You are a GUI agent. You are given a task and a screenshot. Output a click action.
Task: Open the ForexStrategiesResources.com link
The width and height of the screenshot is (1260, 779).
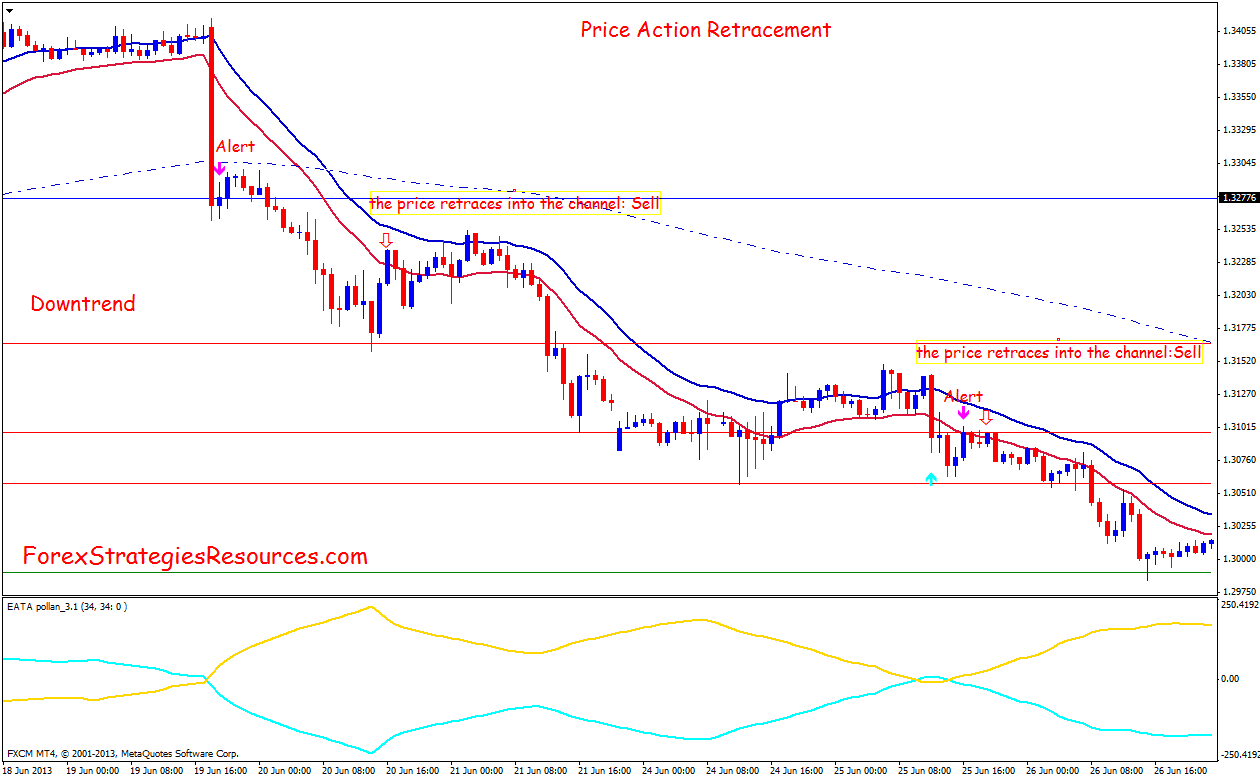tap(195, 556)
